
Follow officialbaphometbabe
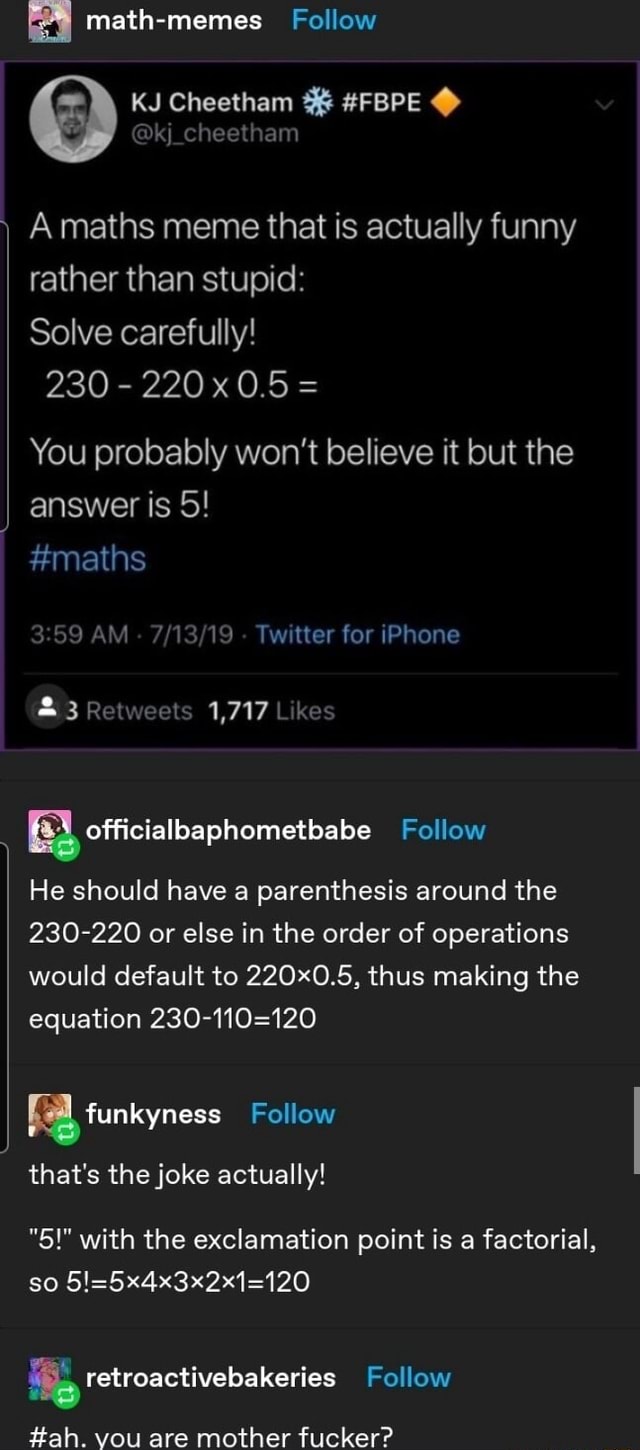pos(443,828)
